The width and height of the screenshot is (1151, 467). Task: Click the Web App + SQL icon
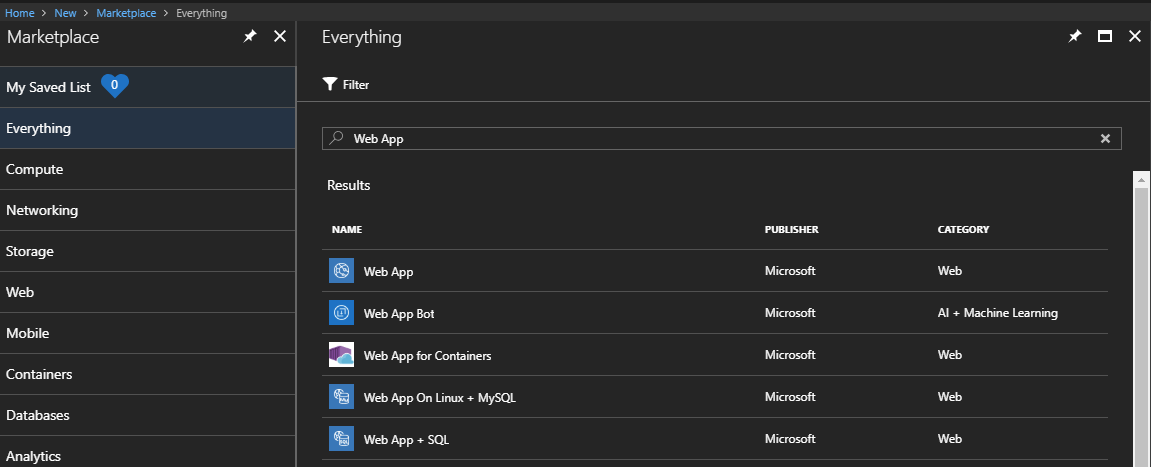pyautogui.click(x=341, y=439)
